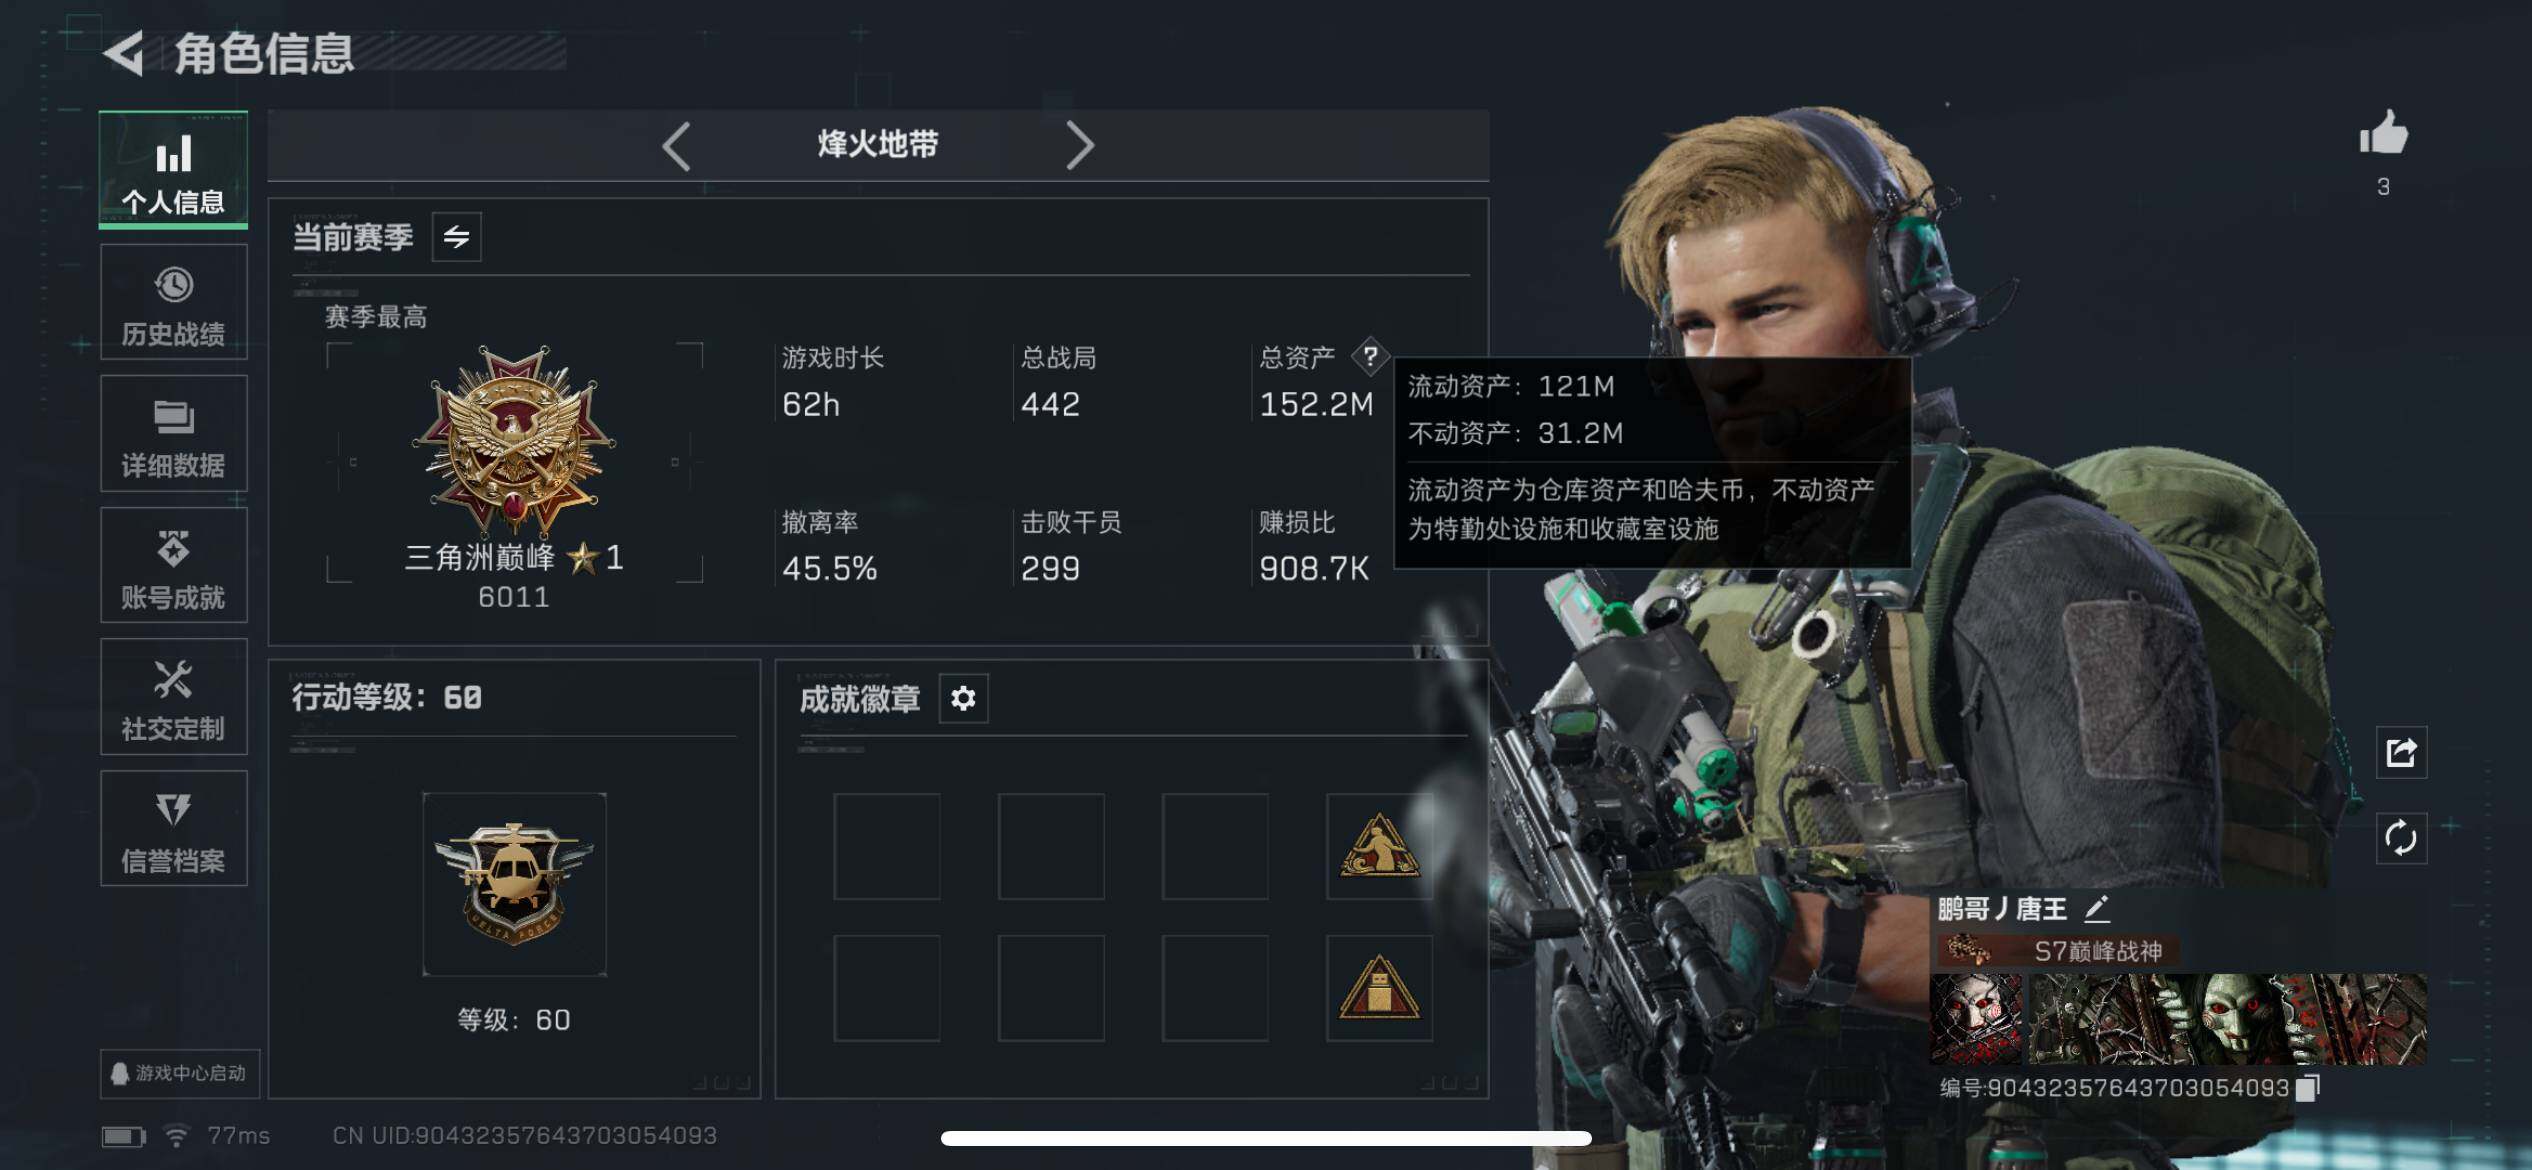The image size is (2532, 1170).
Task: Click the rotate character refresh icon
Action: coord(2401,838)
